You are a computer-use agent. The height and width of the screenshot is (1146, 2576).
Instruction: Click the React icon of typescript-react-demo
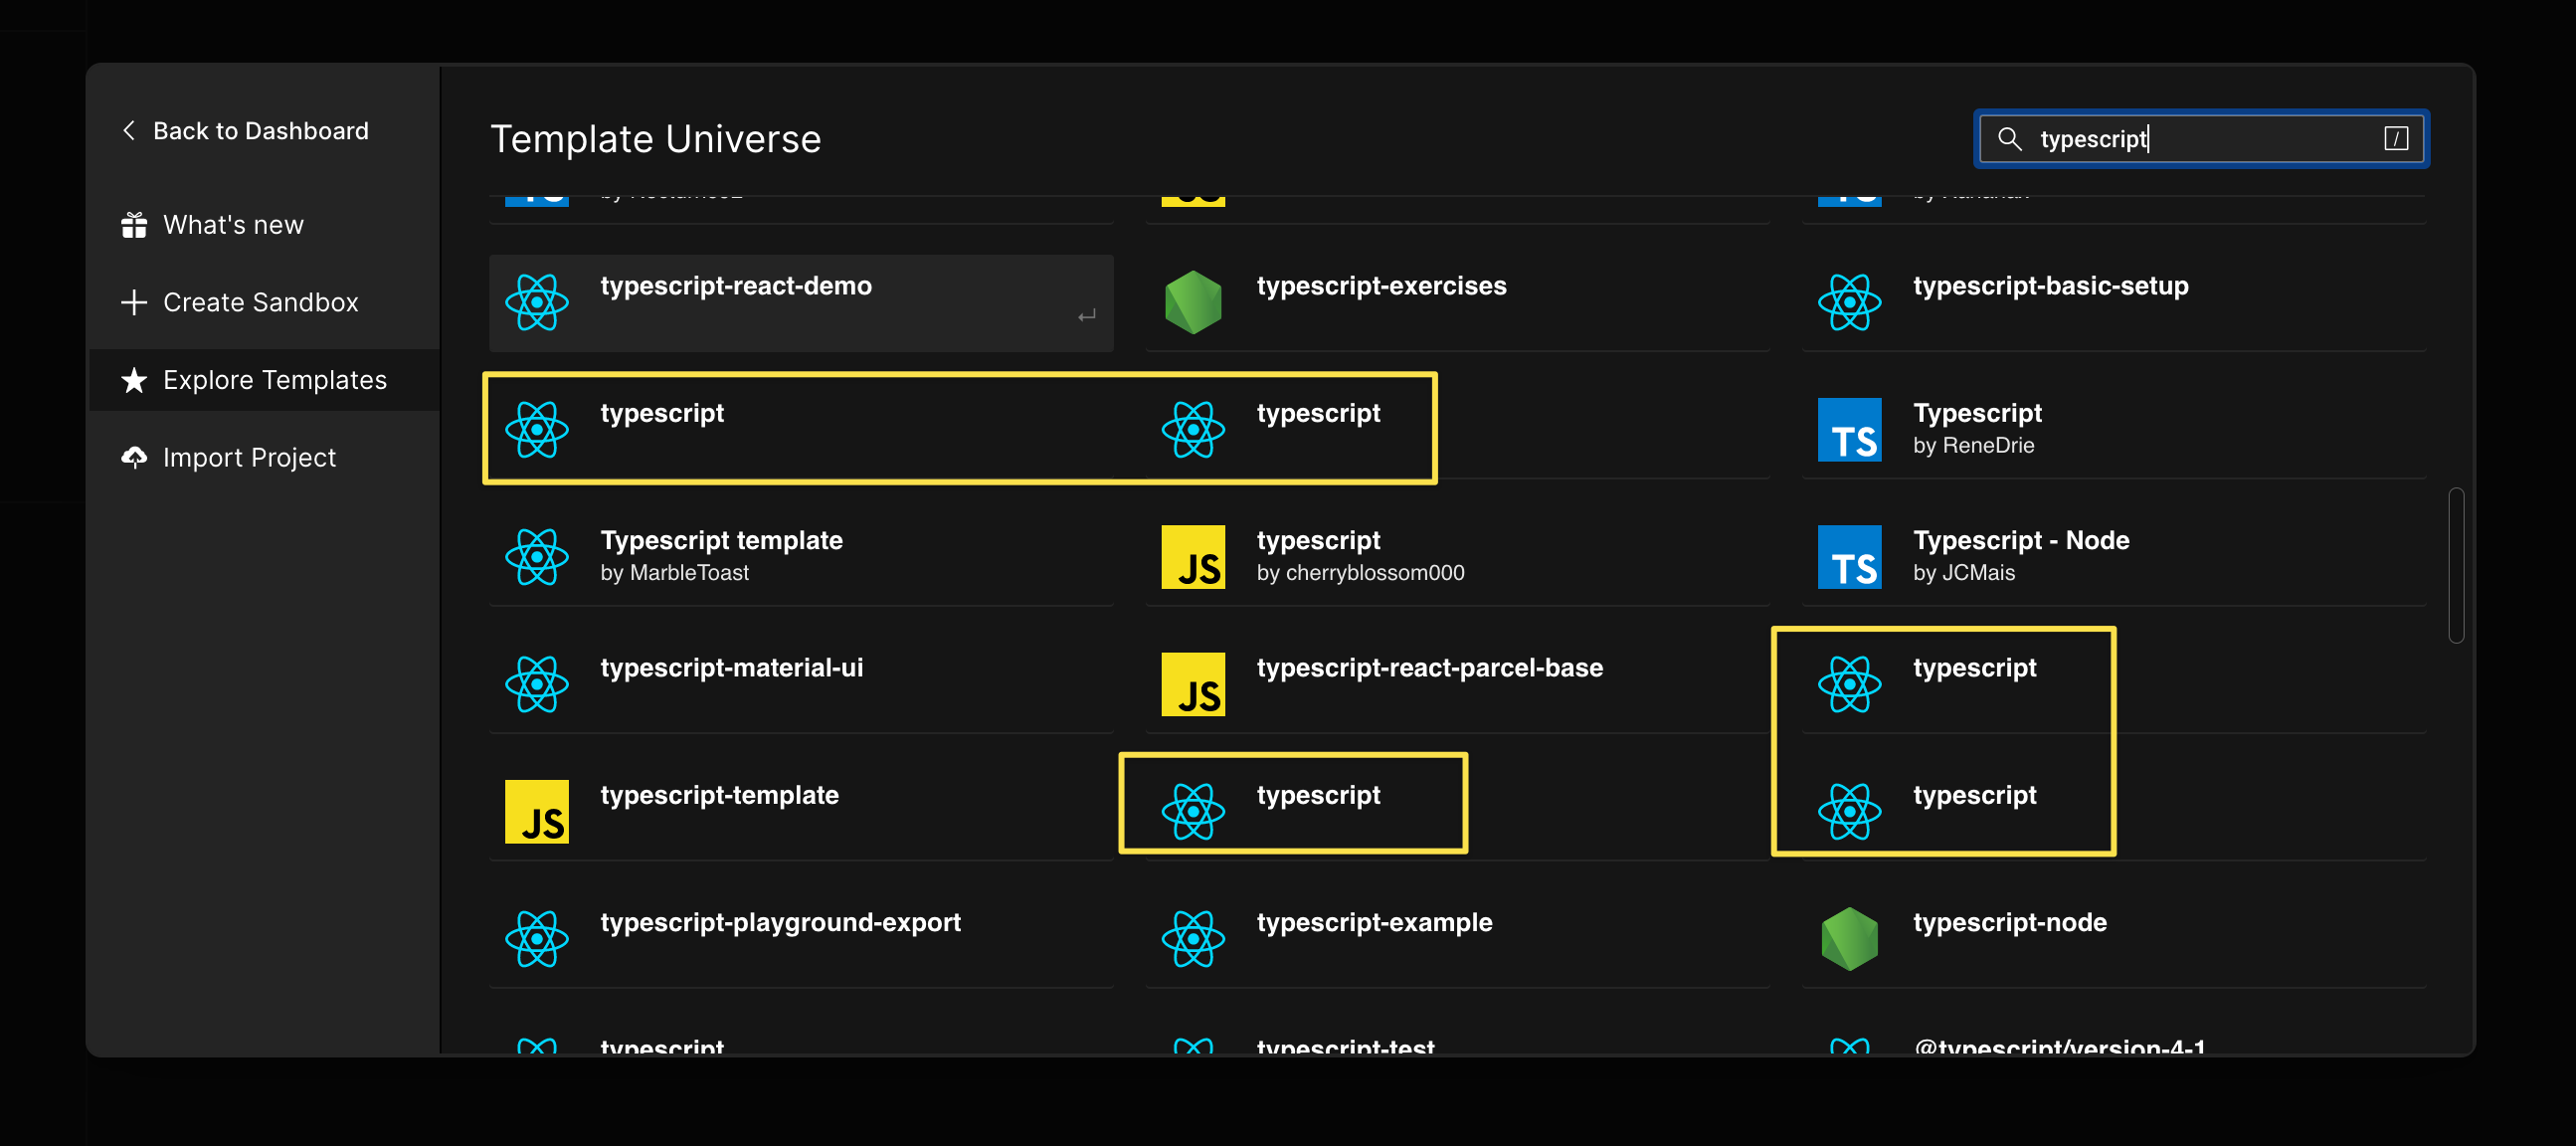(537, 302)
